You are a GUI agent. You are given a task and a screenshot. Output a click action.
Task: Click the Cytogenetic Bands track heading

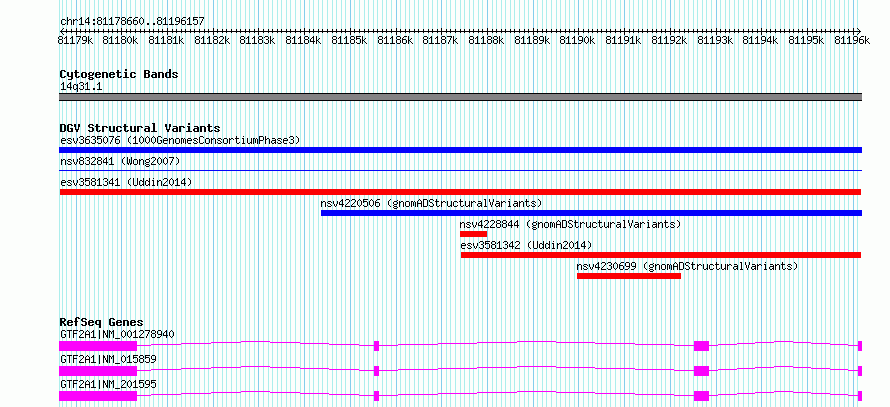click(x=119, y=74)
